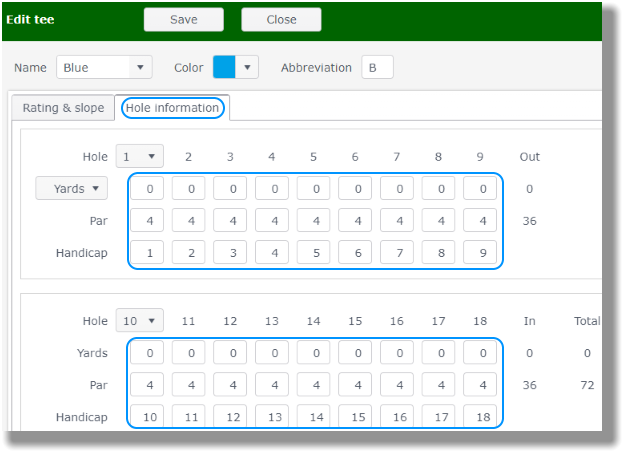This screenshot has height=453, width=624.
Task: Edit Yards field for hole 9
Action: pos(480,188)
